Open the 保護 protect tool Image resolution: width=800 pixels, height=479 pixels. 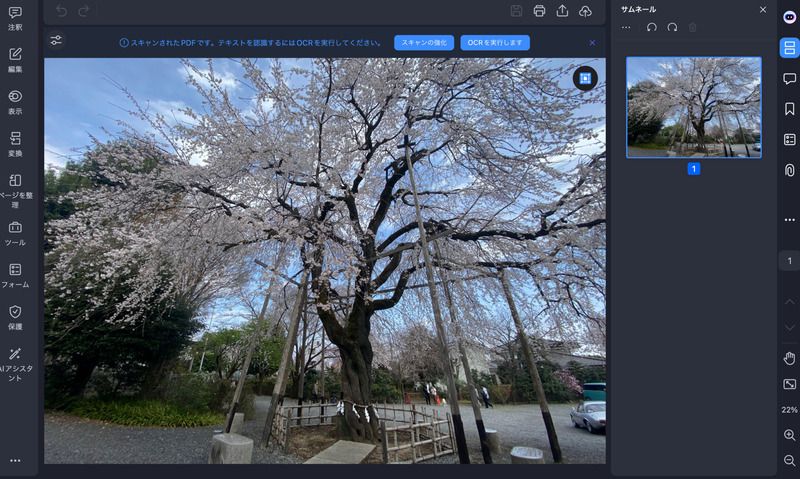(15, 318)
